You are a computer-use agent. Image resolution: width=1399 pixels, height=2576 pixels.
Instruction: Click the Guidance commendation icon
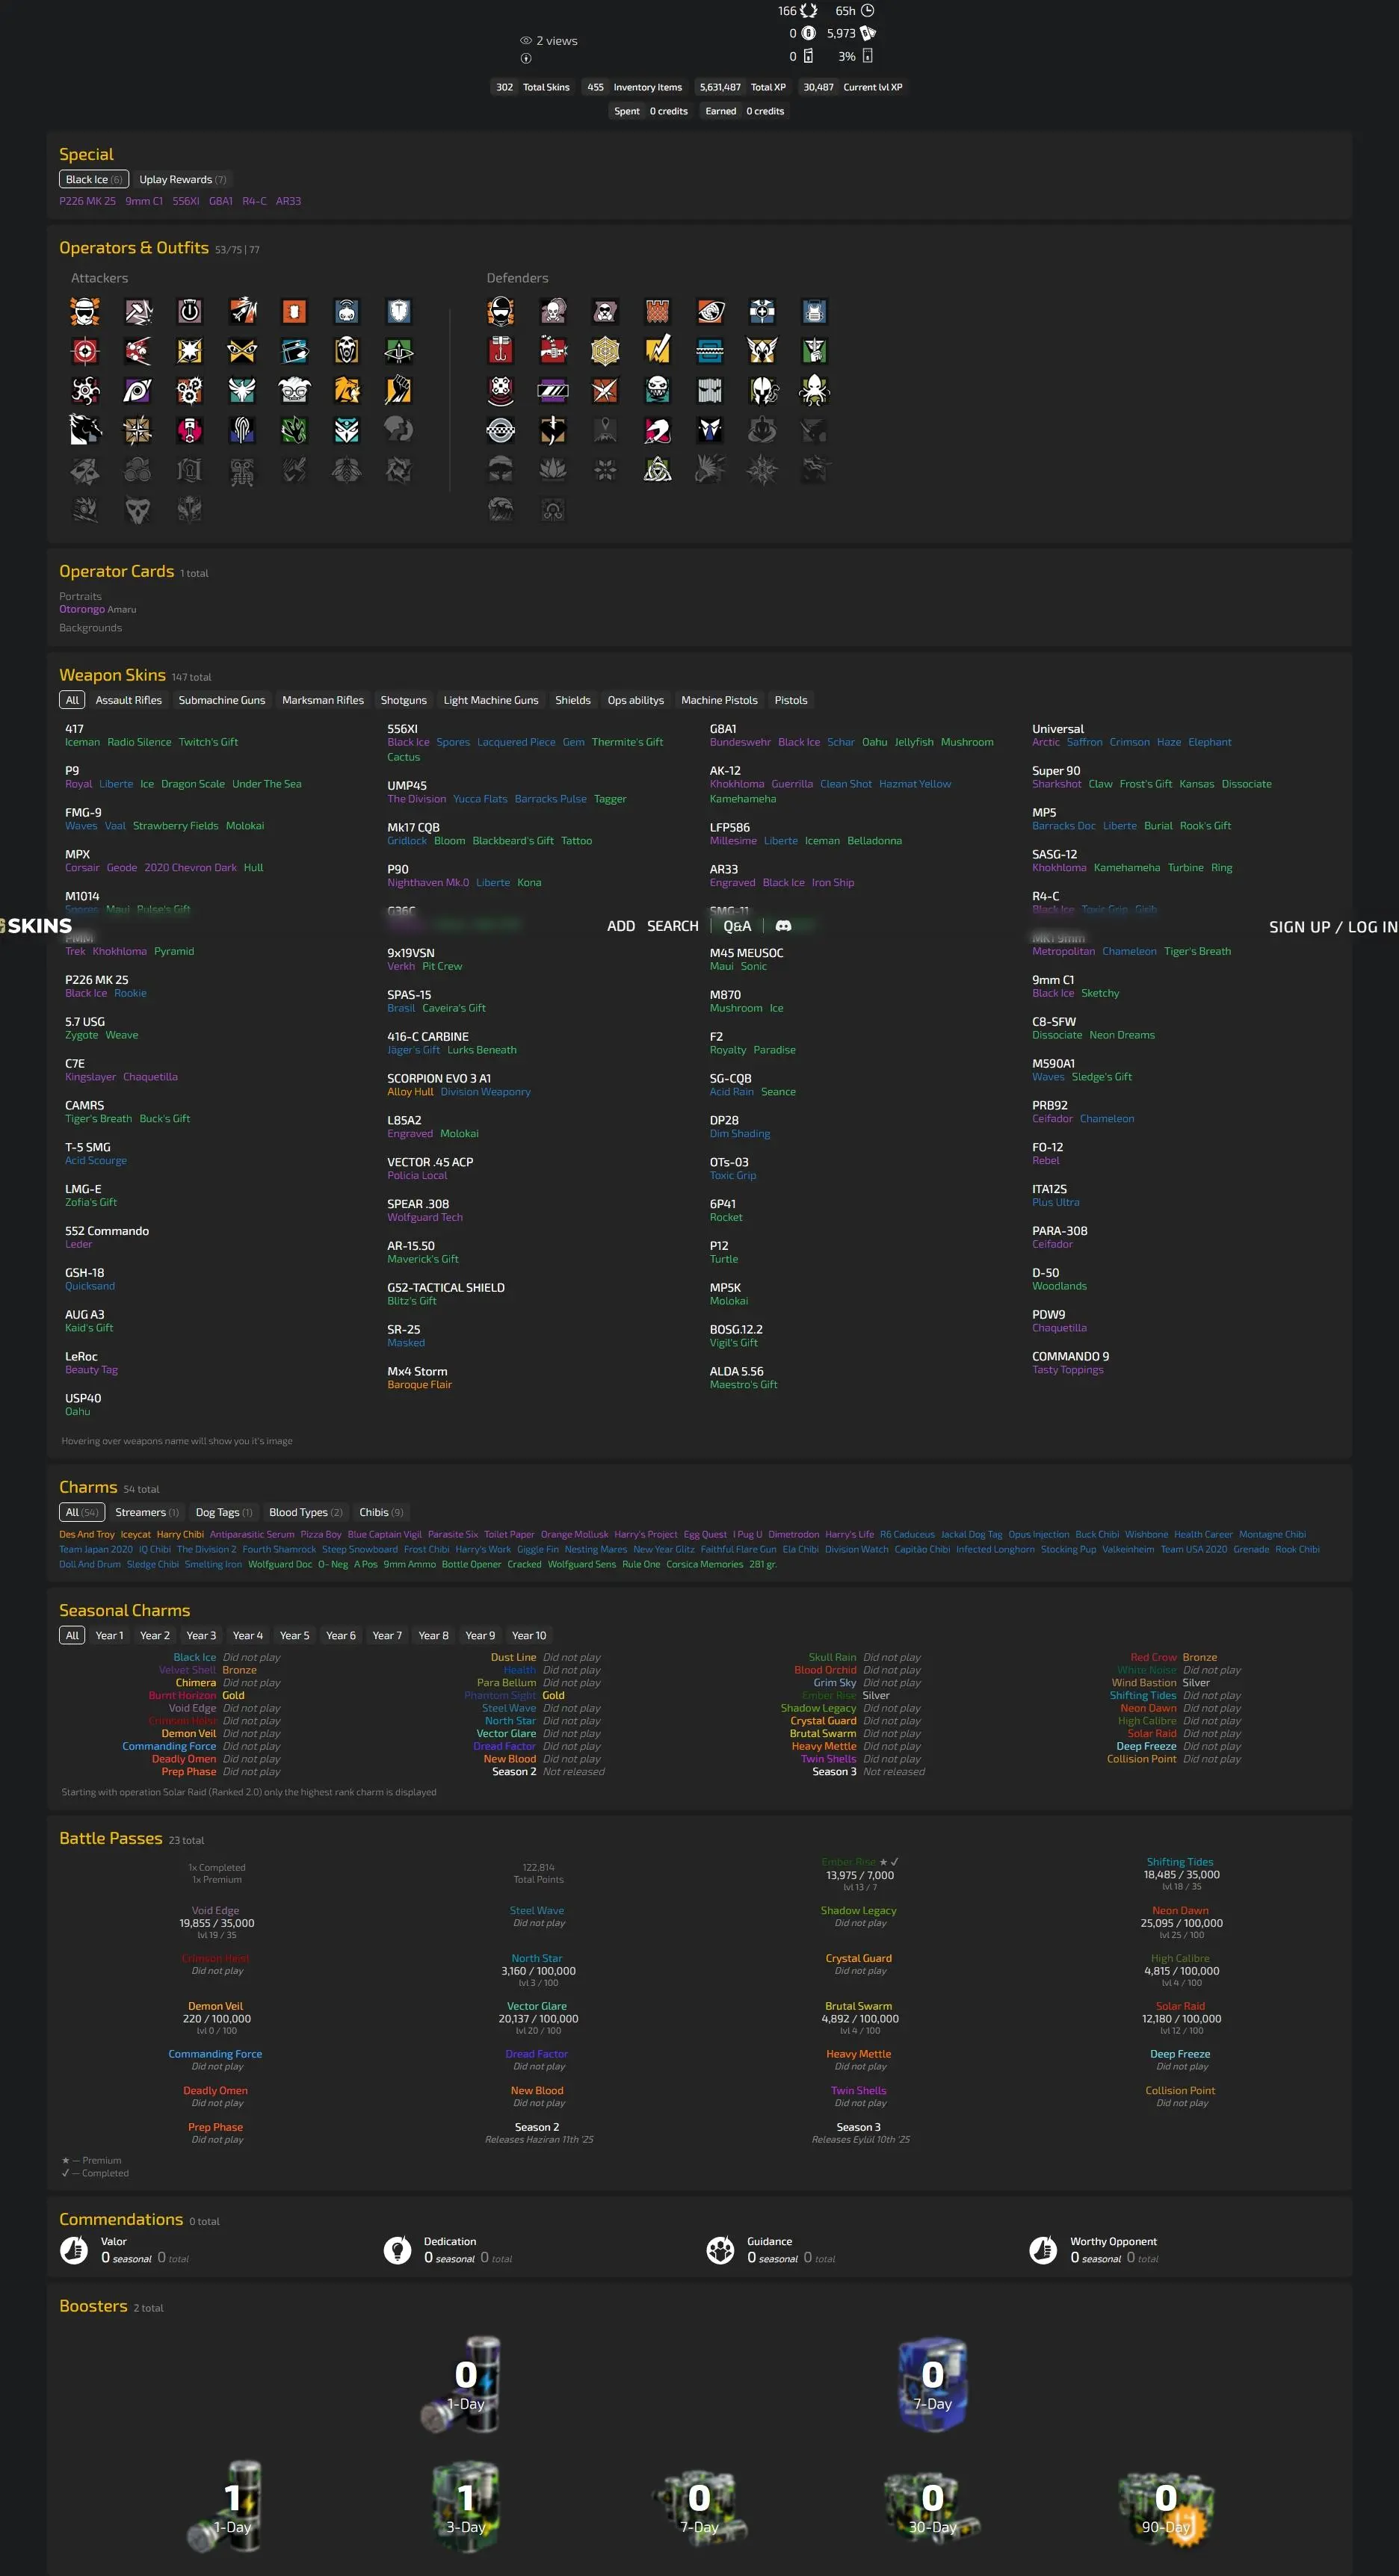720,2249
